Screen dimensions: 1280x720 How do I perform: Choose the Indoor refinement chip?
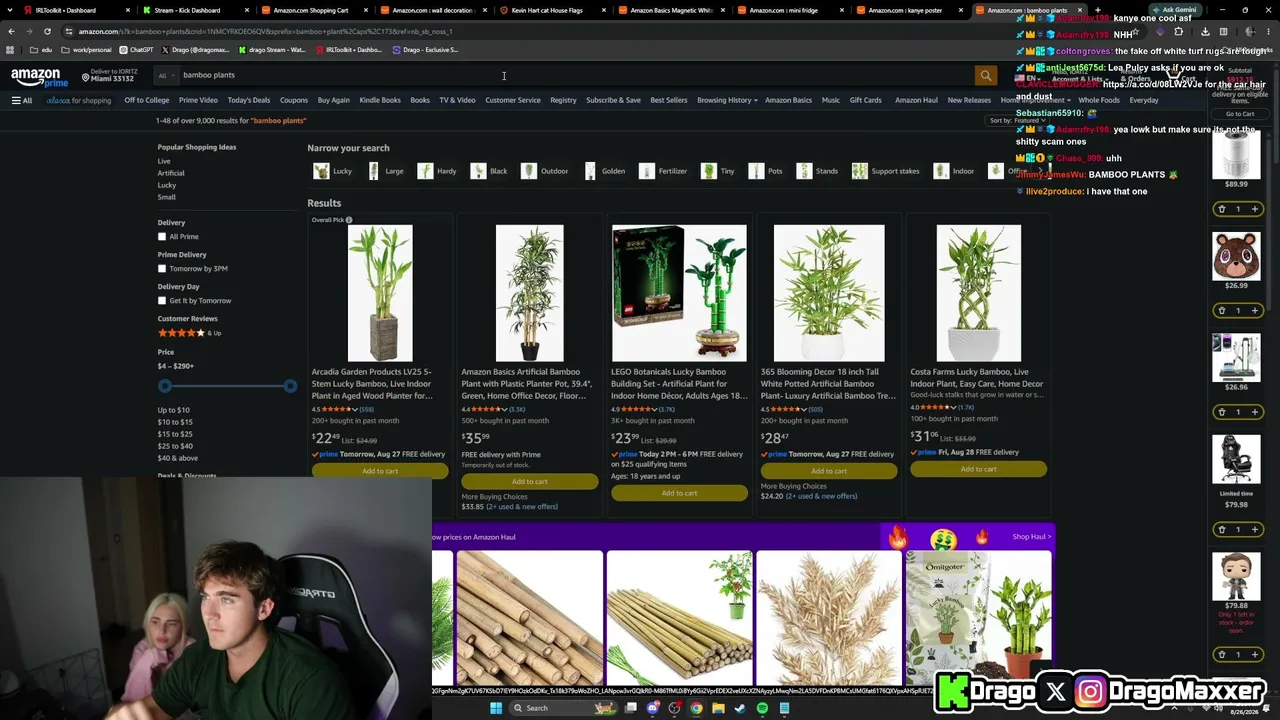pos(954,171)
